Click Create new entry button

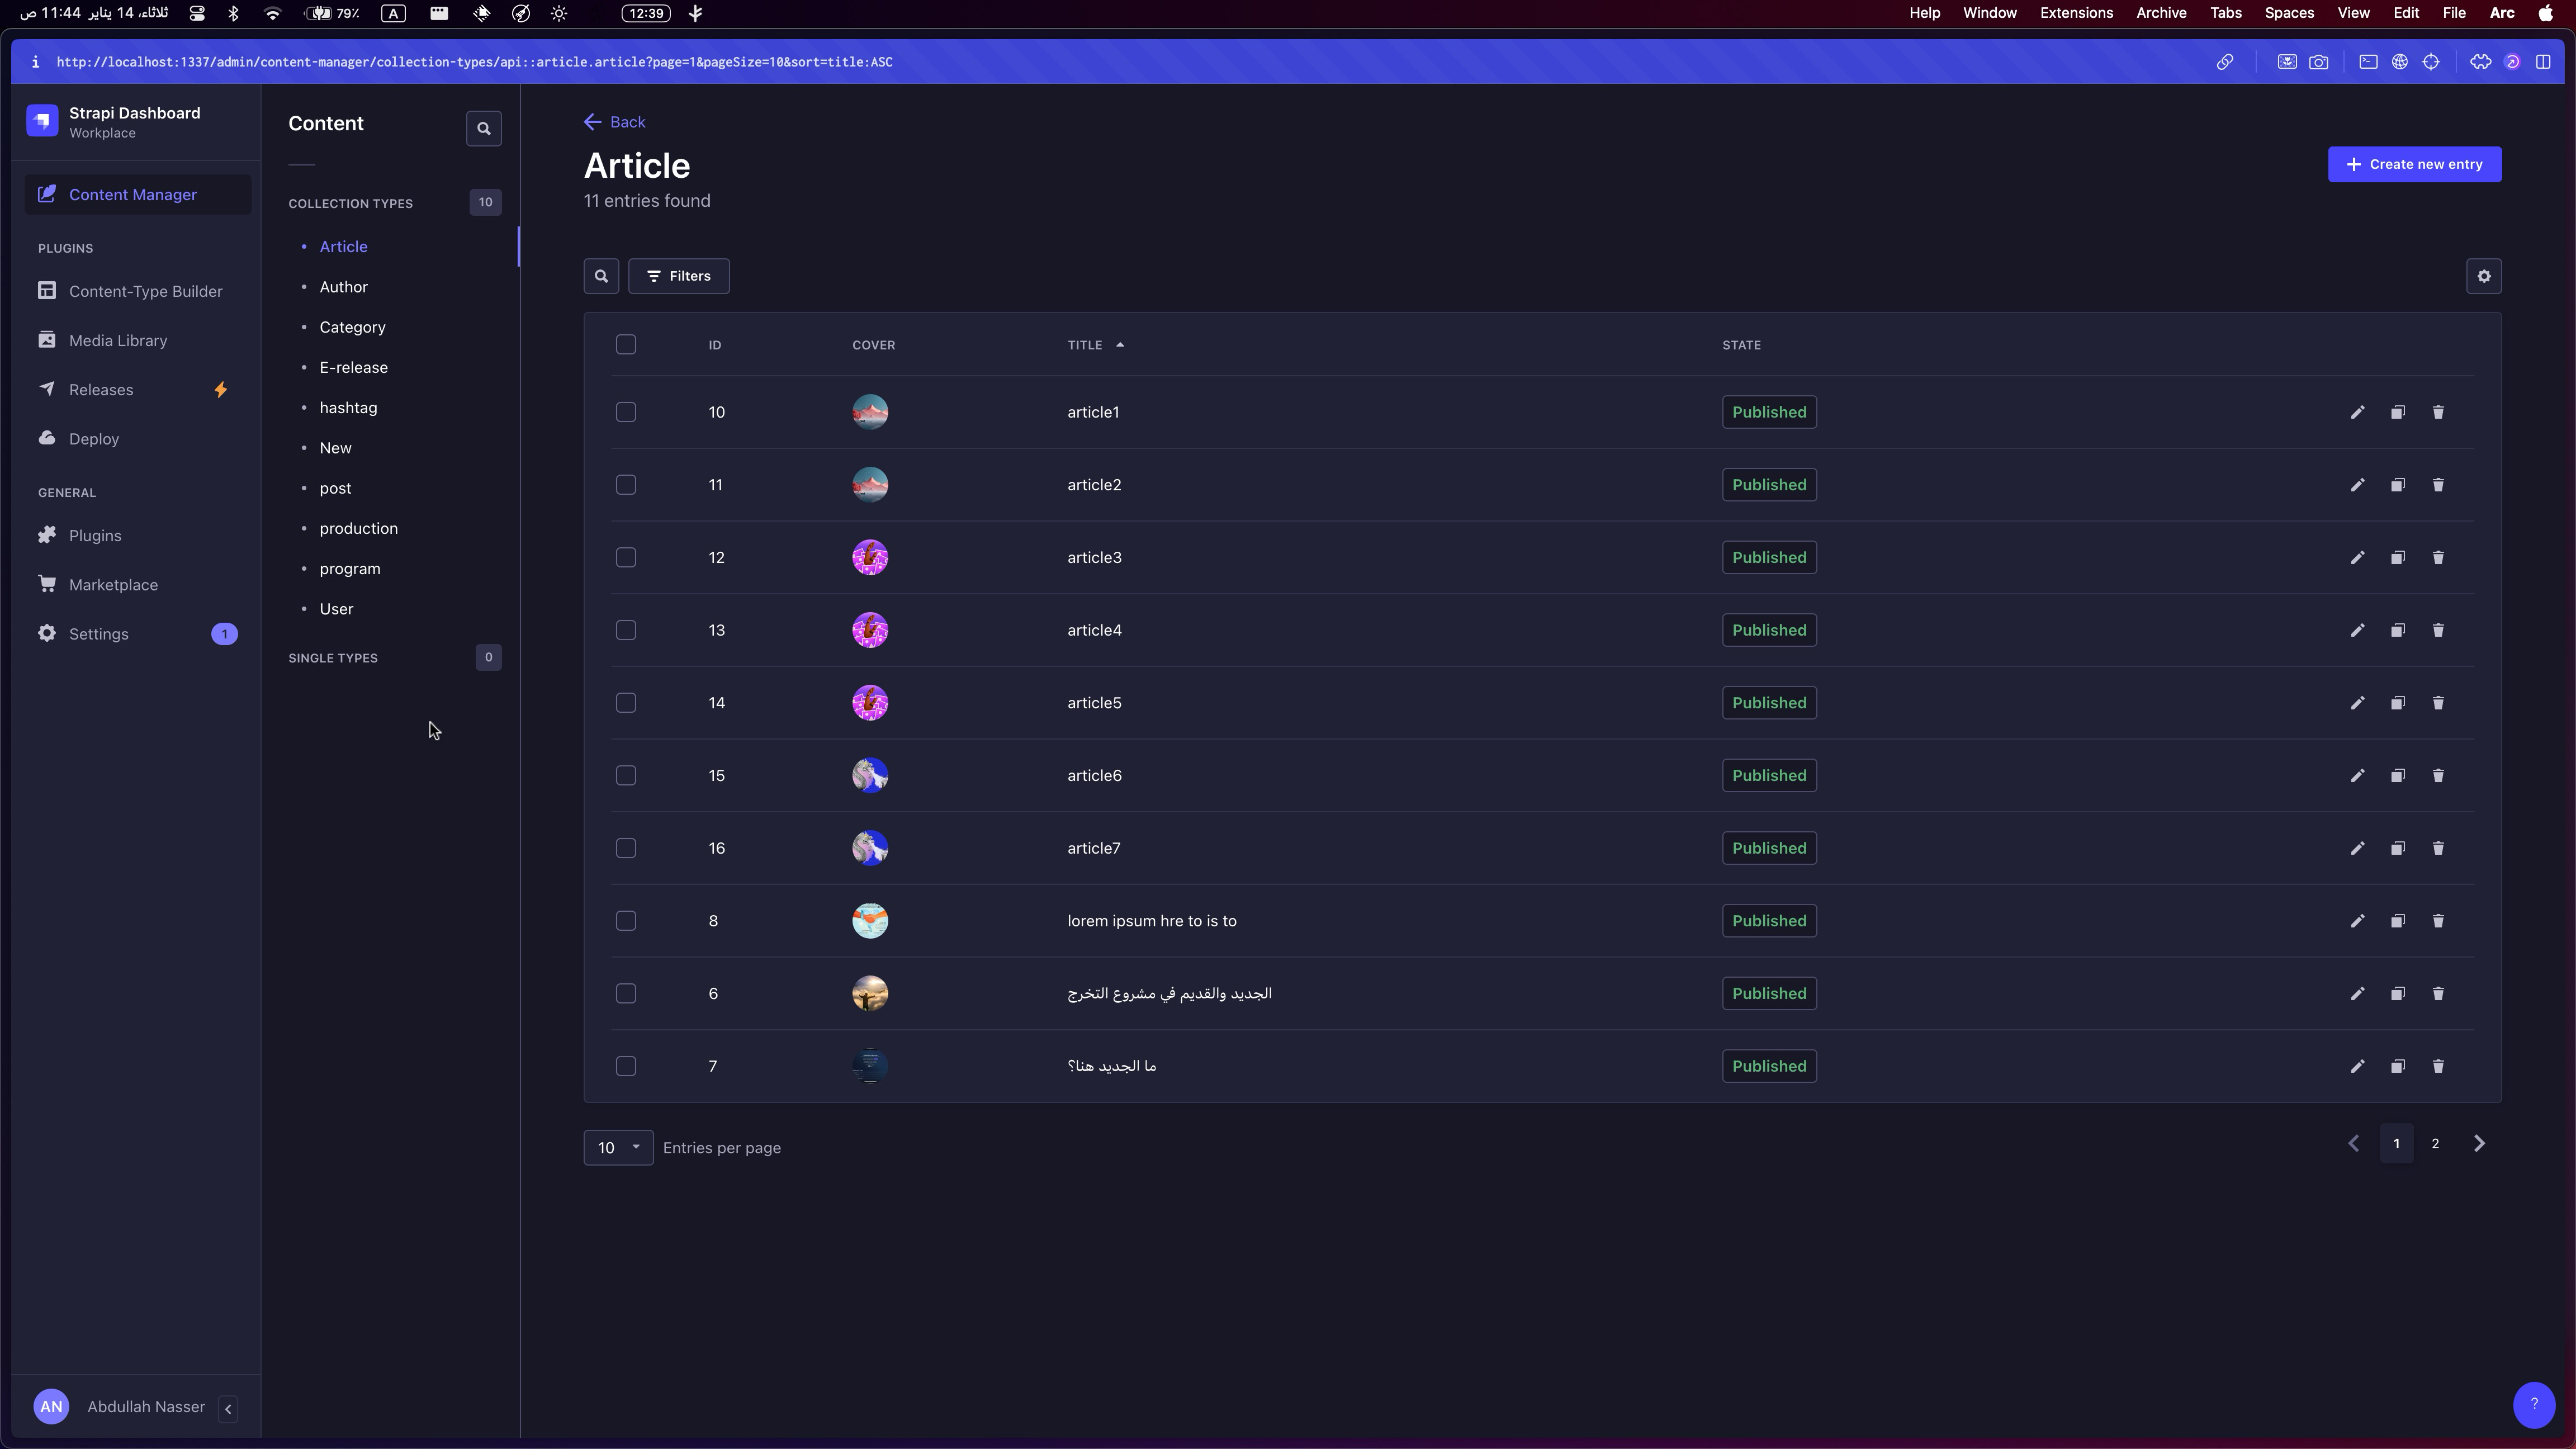[x=2413, y=164]
